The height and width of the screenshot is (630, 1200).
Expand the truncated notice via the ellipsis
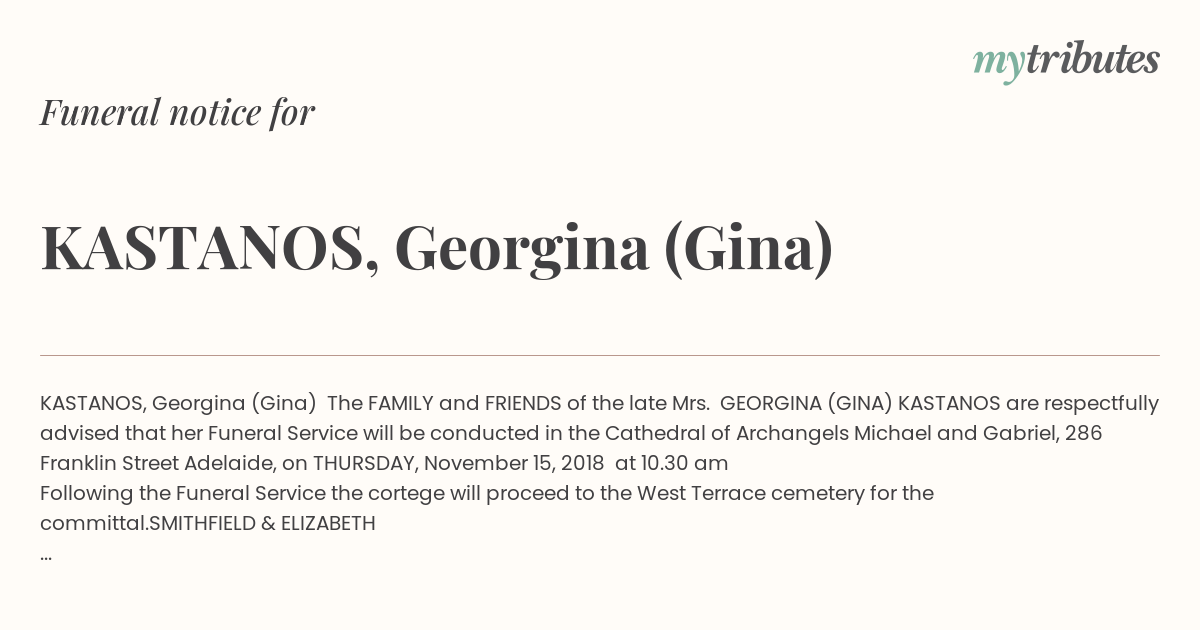[46, 555]
